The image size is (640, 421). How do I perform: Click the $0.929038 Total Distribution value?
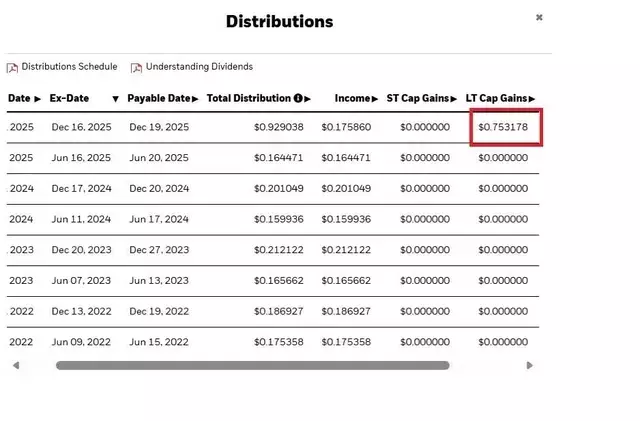[x=279, y=128]
